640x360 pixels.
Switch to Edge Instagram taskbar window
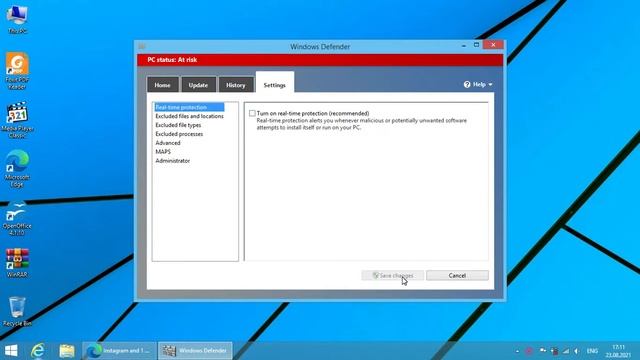[119, 351]
